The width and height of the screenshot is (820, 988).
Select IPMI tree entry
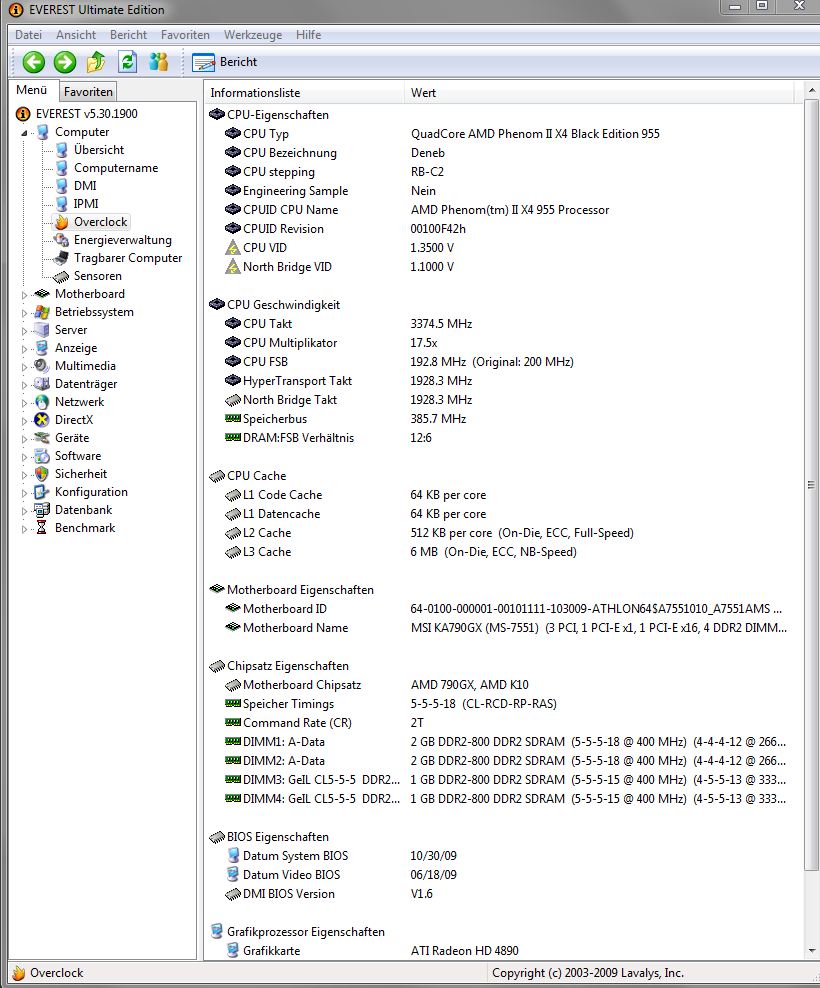[x=86, y=204]
